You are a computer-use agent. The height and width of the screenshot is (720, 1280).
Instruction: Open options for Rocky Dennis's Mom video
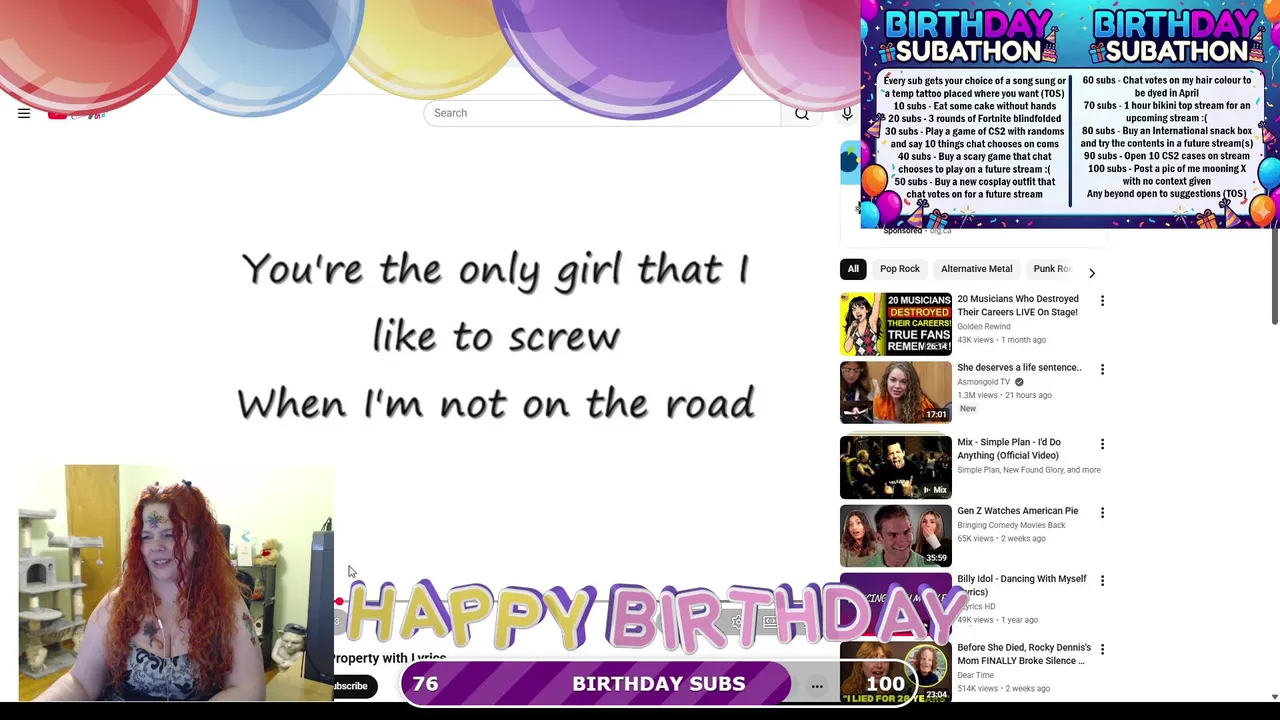(1102, 650)
